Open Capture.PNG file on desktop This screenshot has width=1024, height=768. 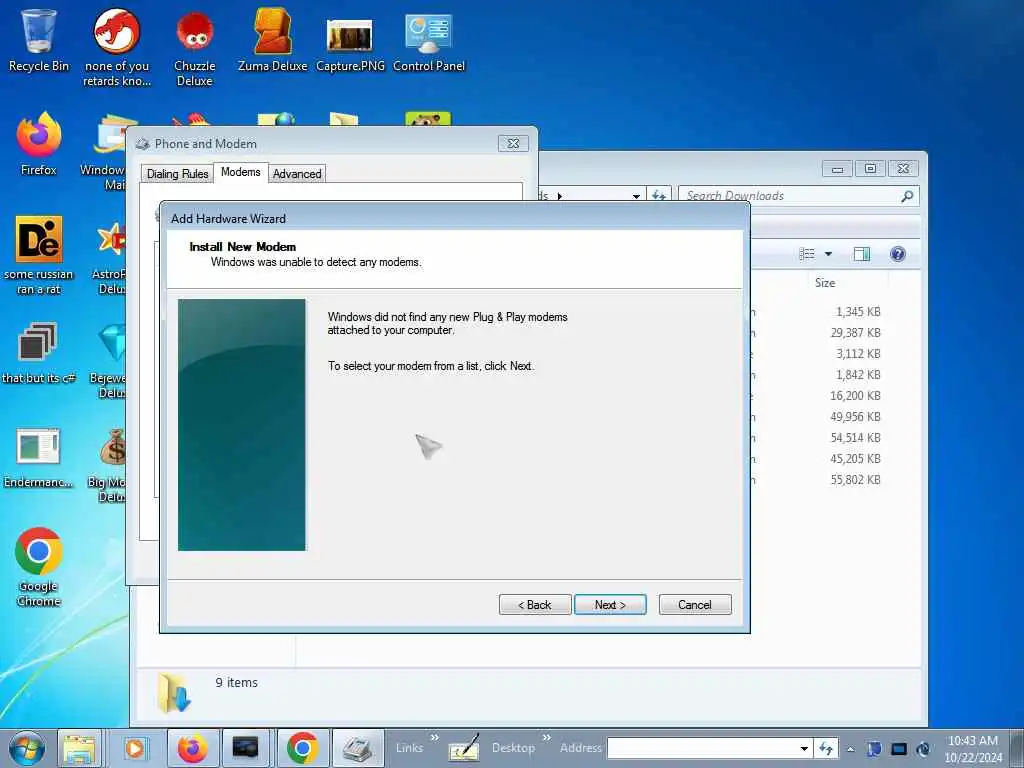click(350, 43)
